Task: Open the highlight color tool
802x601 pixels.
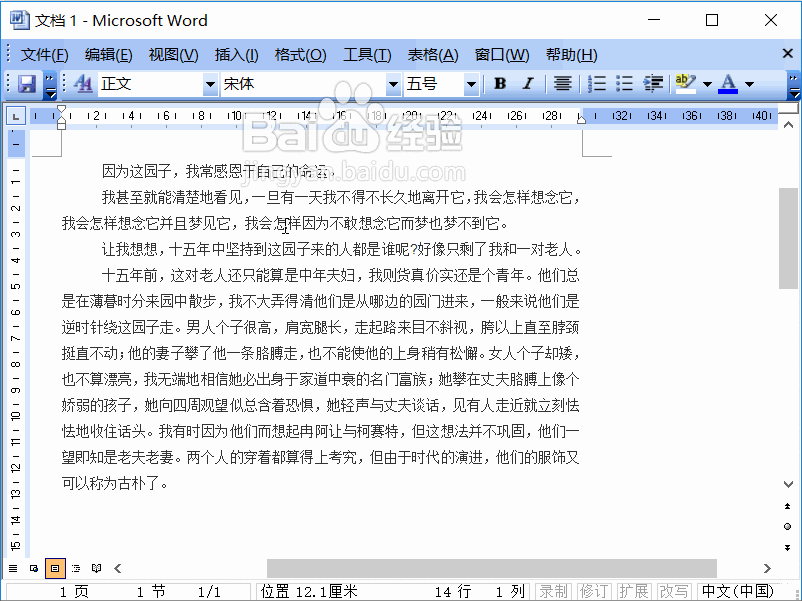Action: point(685,84)
